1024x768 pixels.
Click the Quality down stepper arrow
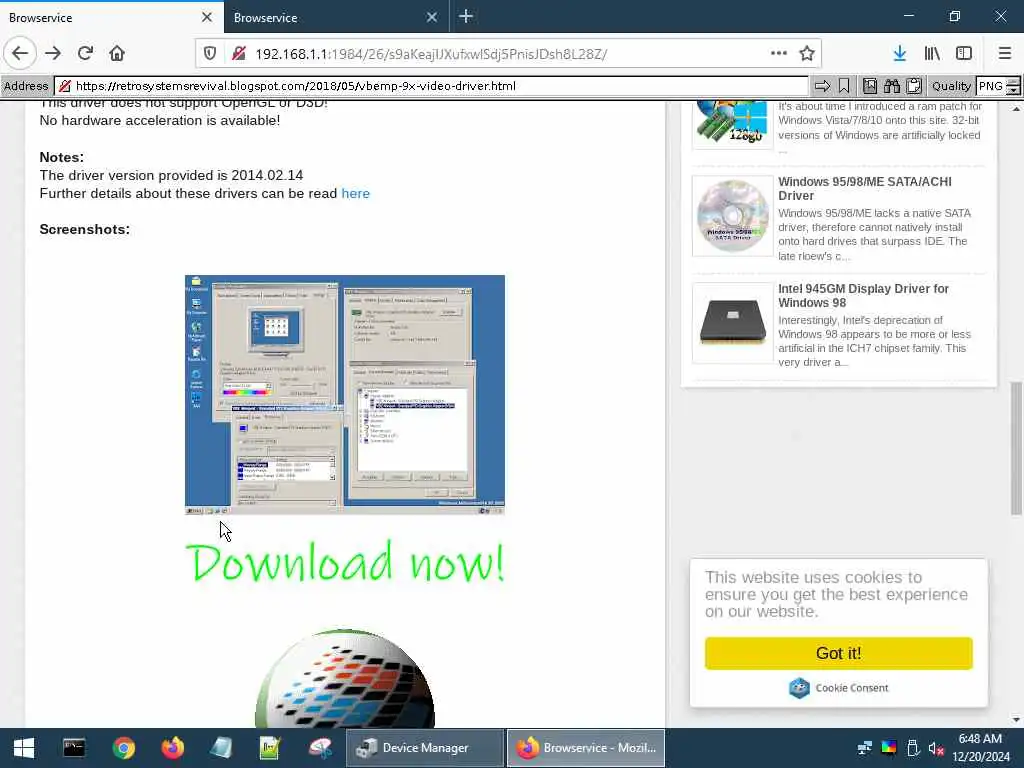click(x=1014, y=91)
